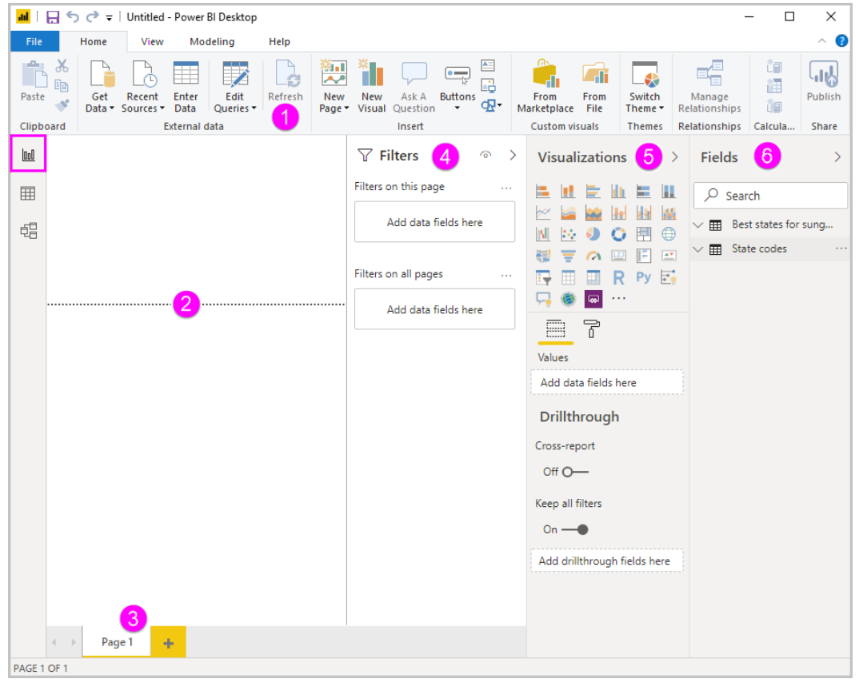Open more options for State codes

pos(840,249)
